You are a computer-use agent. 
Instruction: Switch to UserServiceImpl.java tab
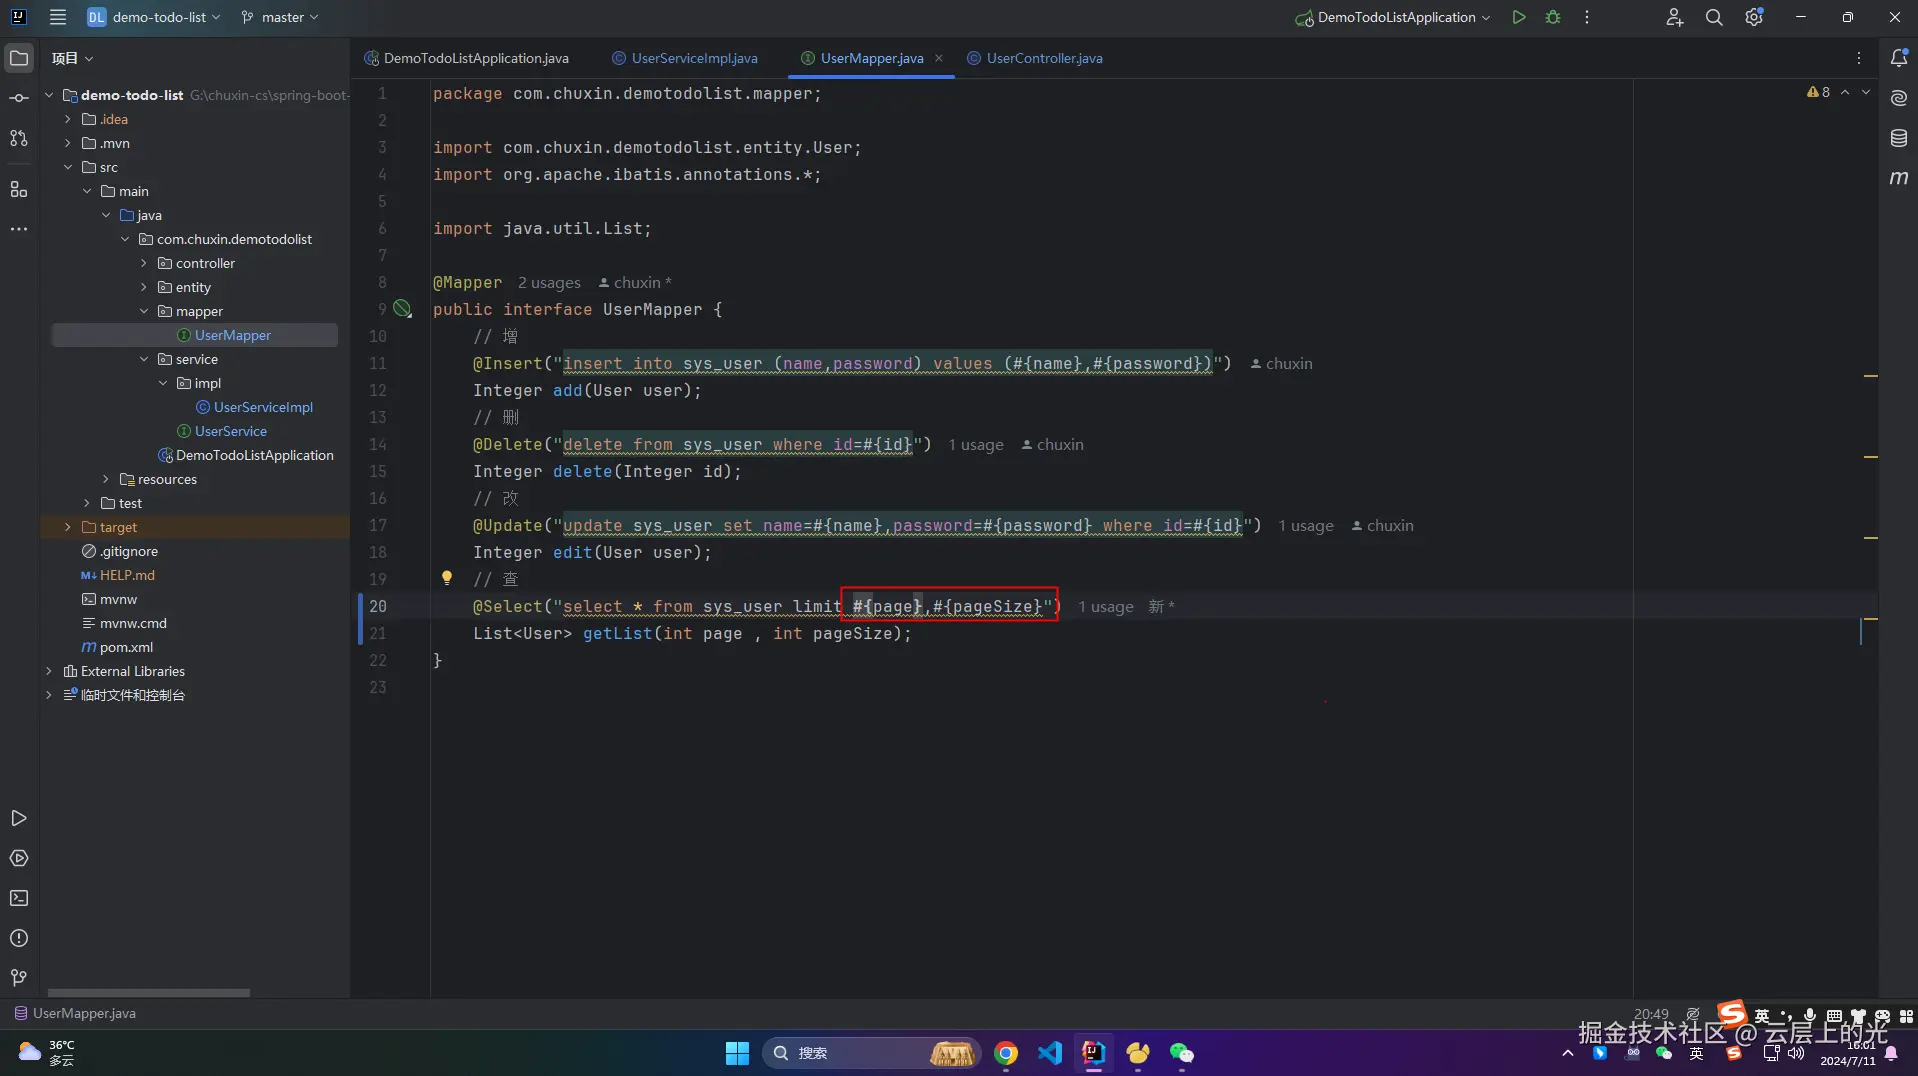tap(685, 58)
